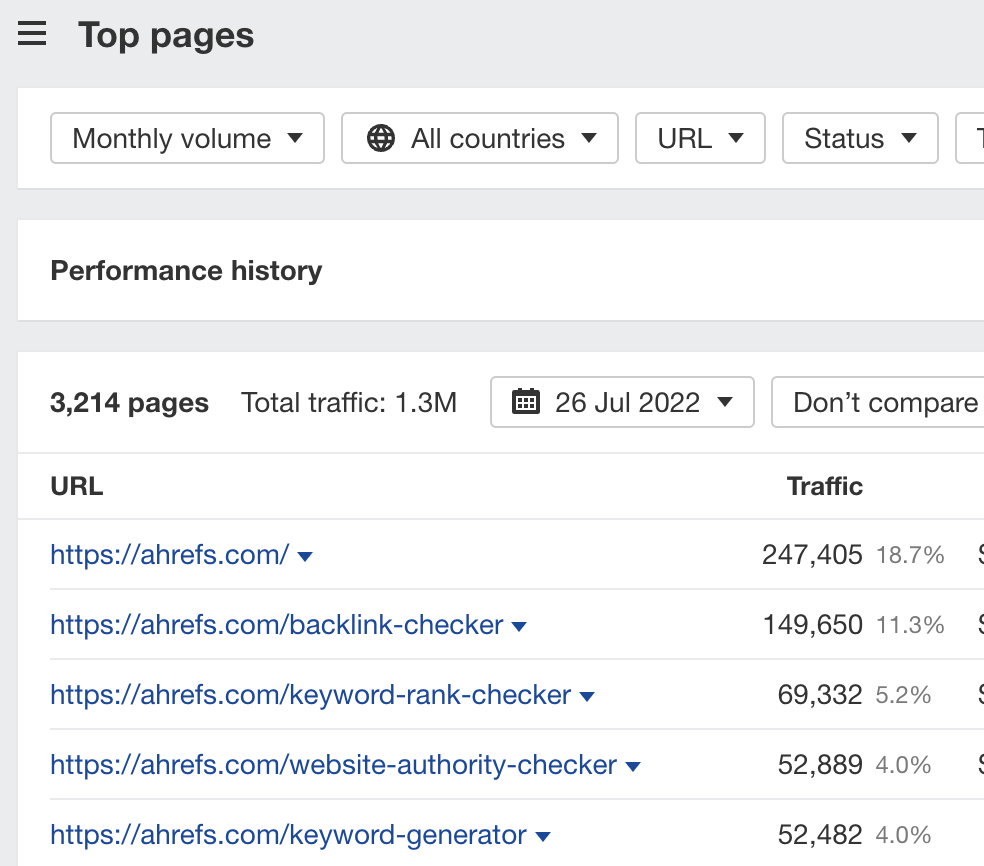Open the navigation hamburger menu

(x=33, y=33)
